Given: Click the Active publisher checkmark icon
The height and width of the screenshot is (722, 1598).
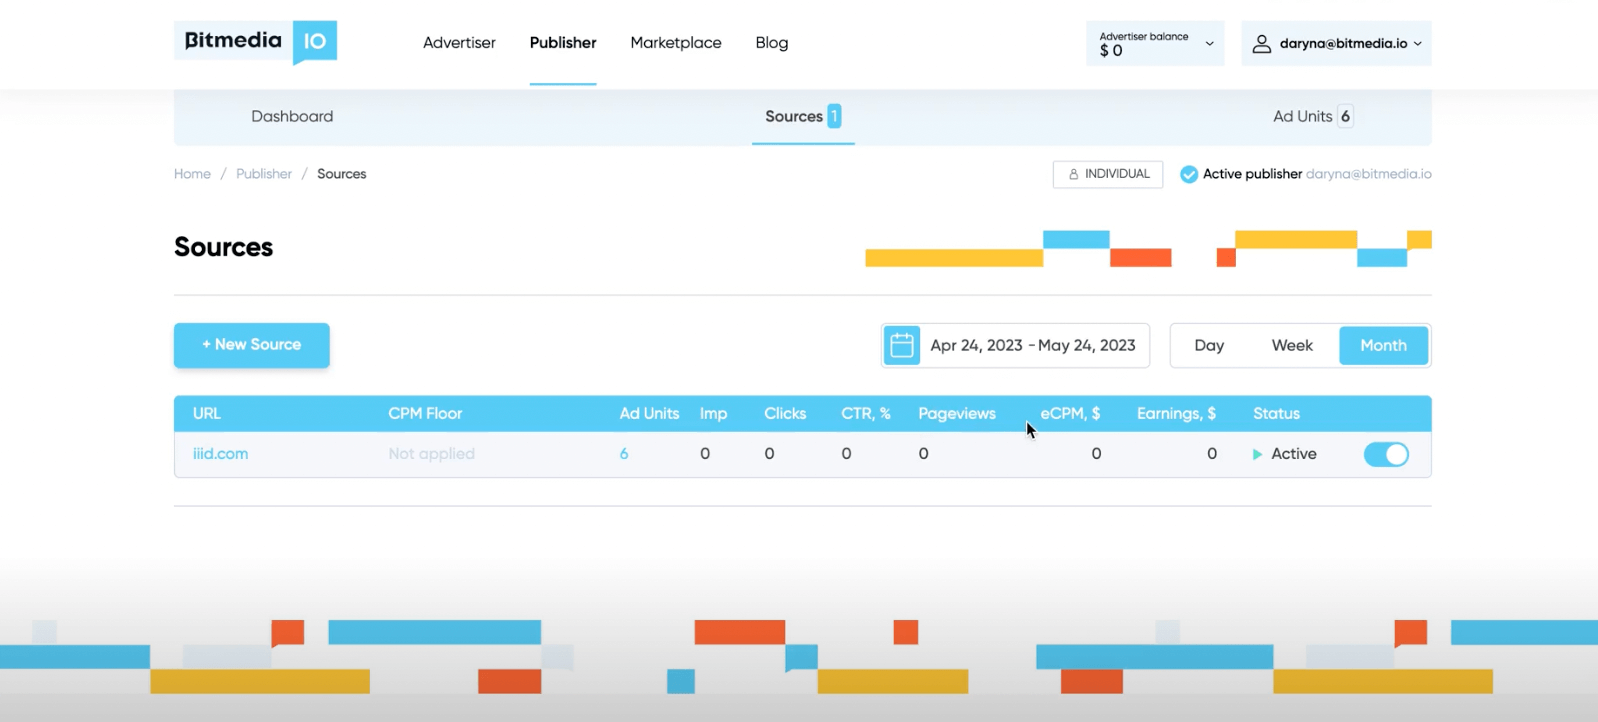Looking at the screenshot, I should (1188, 174).
